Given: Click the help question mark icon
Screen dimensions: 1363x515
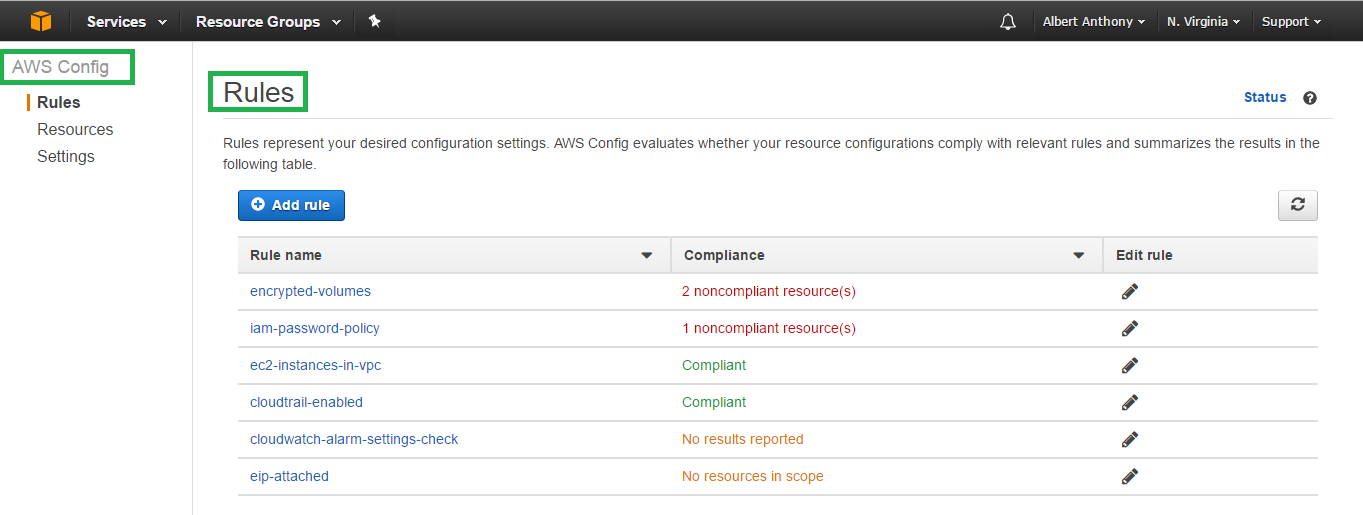Looking at the screenshot, I should tap(1310, 98).
